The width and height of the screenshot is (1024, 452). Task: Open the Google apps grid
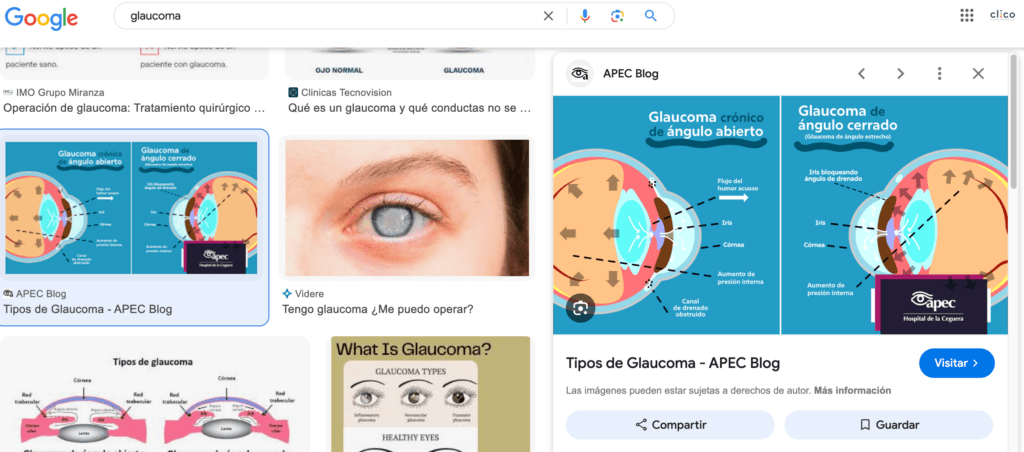click(x=967, y=16)
